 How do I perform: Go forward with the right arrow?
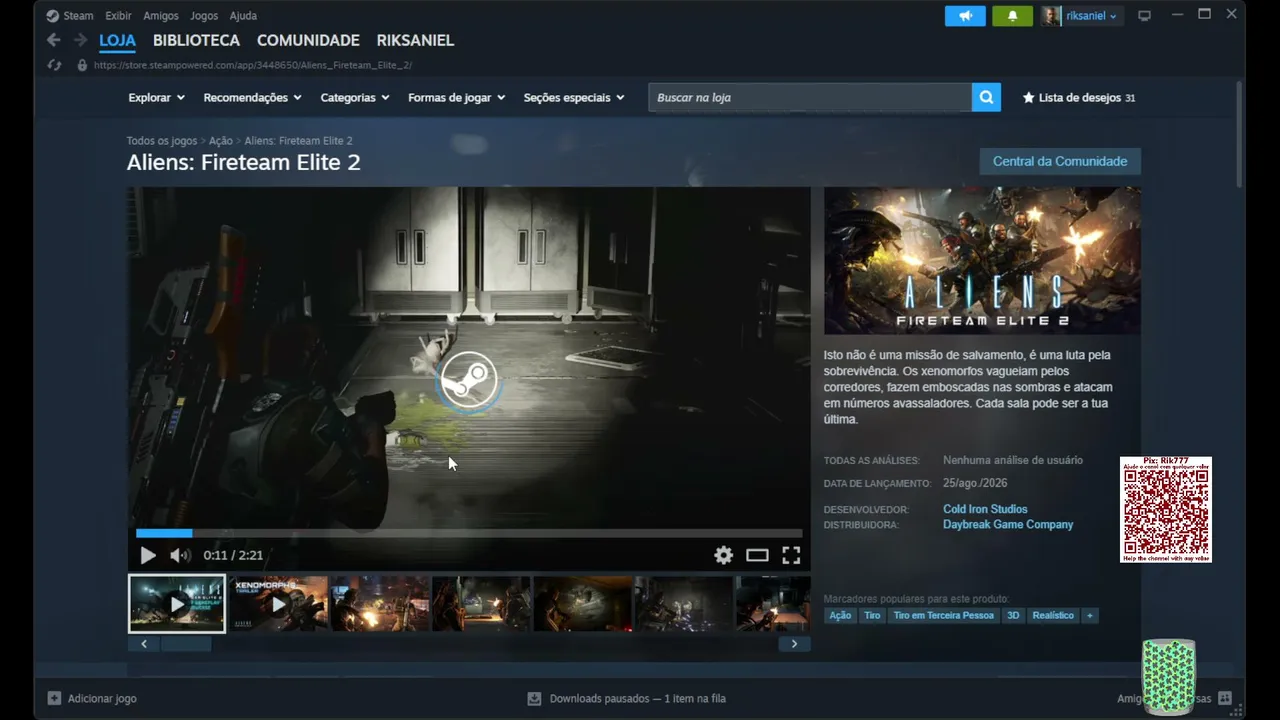click(80, 40)
